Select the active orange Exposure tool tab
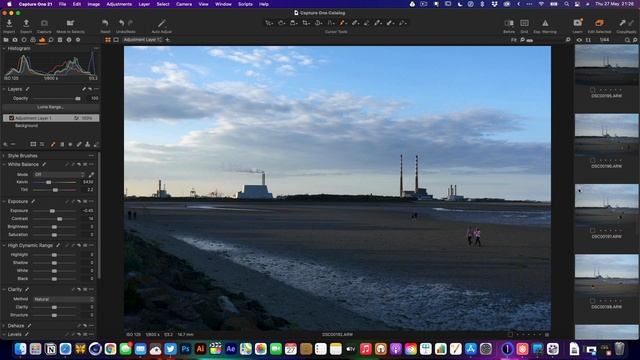 coord(42,40)
